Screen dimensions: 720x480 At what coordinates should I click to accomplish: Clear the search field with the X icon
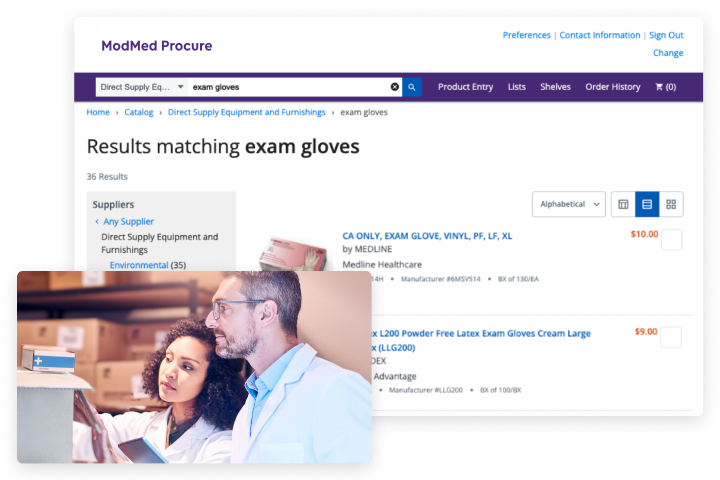(394, 87)
